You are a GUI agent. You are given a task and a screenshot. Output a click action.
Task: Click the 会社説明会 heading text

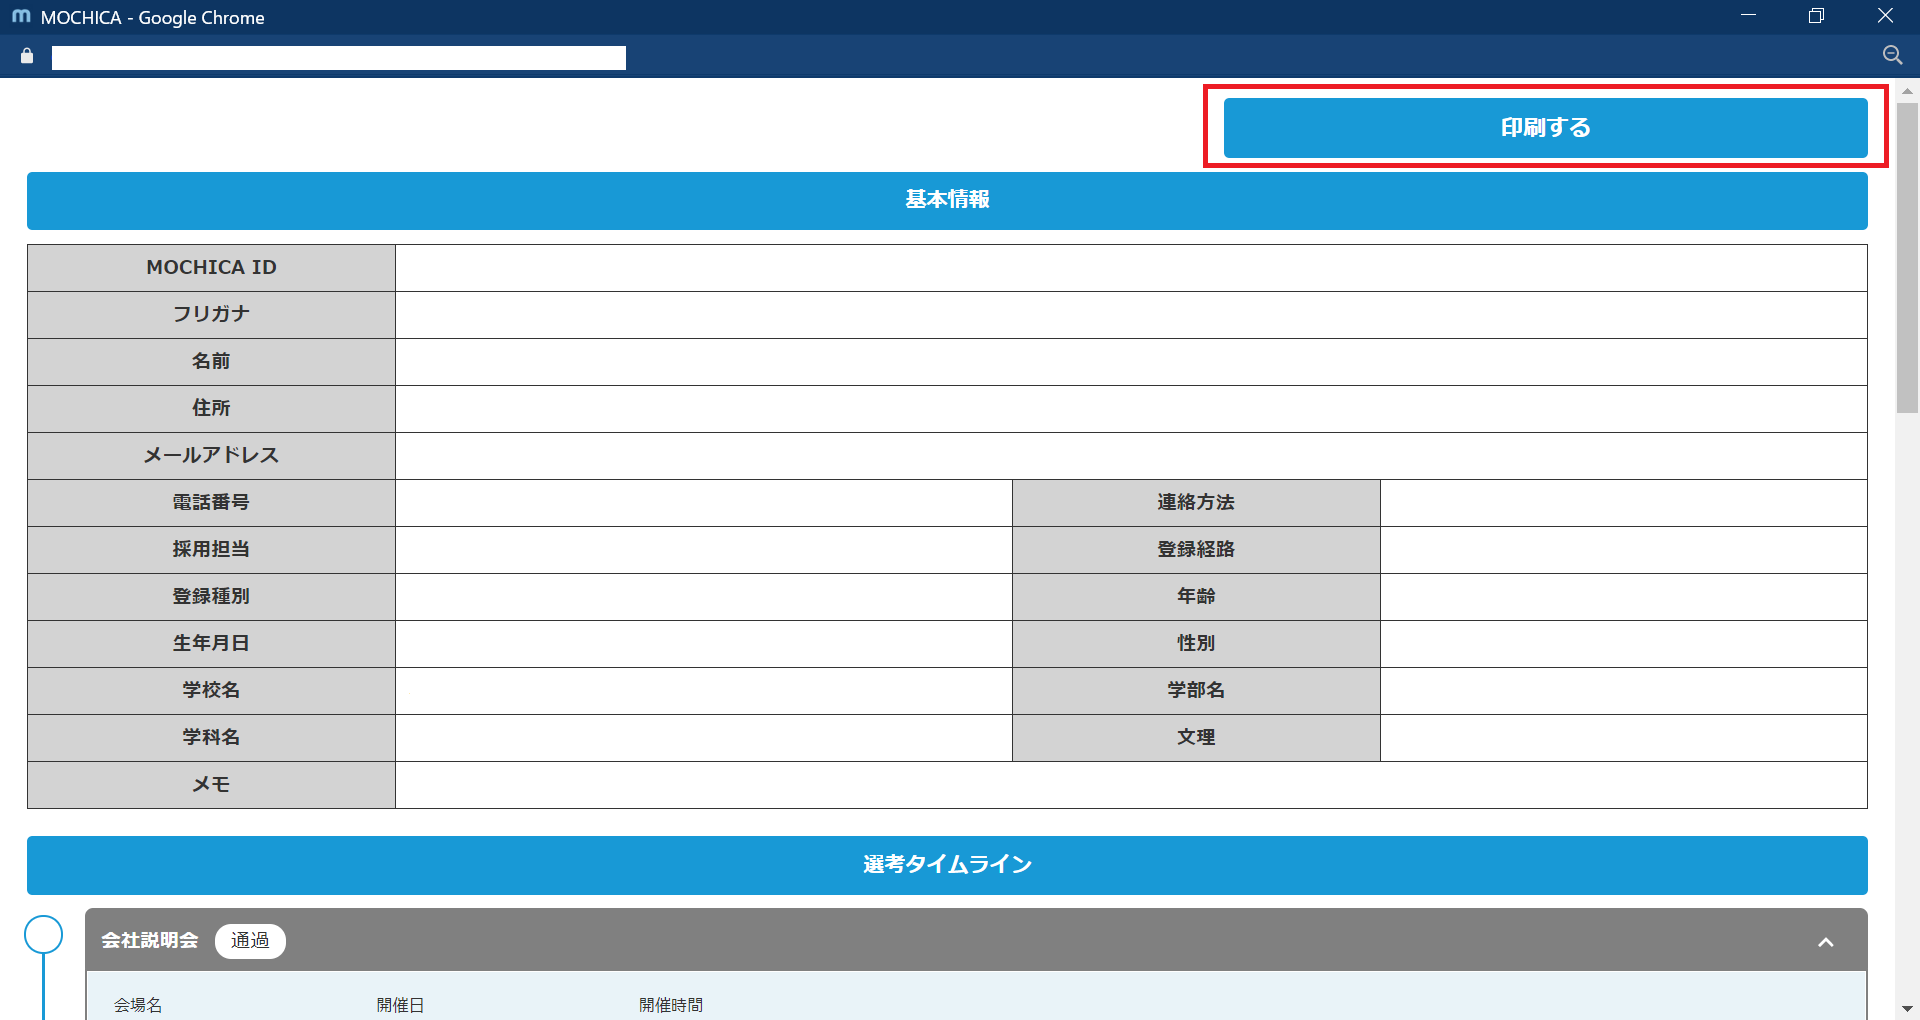(x=150, y=941)
